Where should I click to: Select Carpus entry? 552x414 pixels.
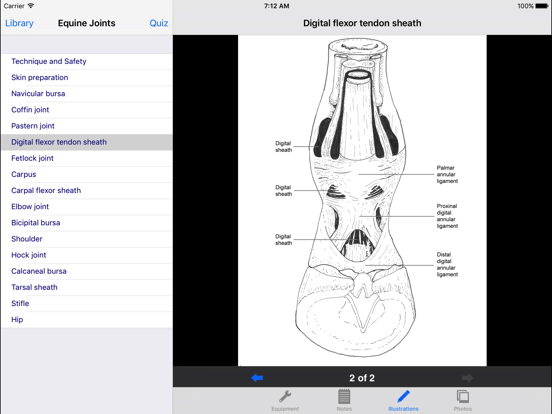coord(87,174)
